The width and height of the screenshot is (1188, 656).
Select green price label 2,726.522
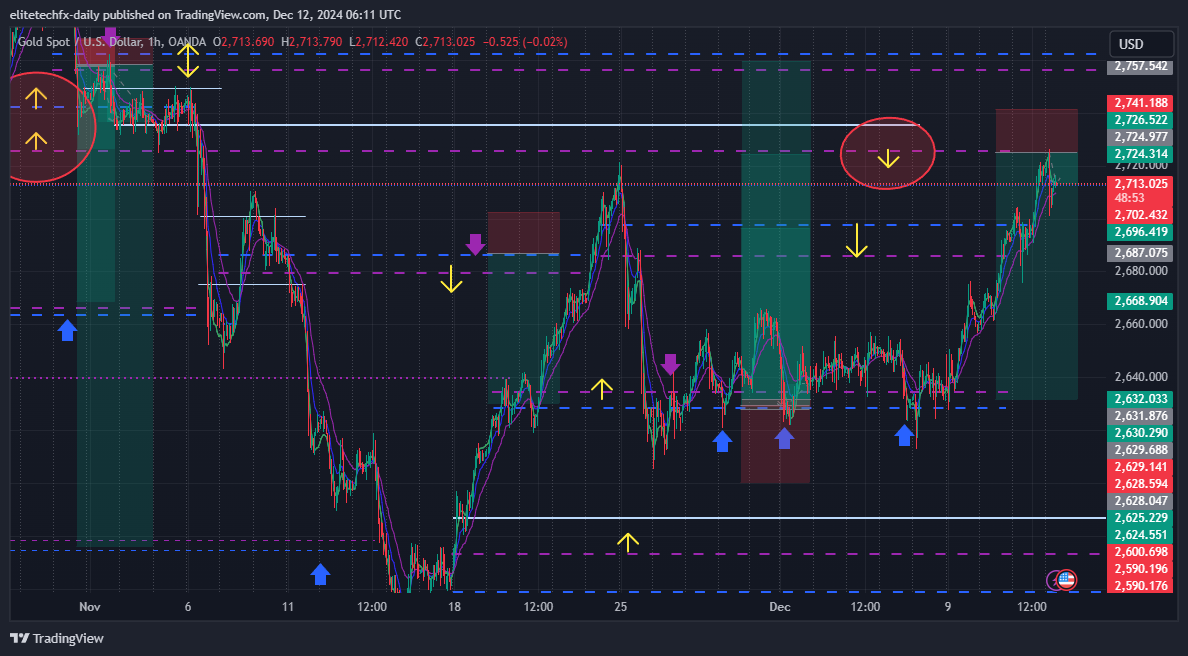(x=1141, y=120)
